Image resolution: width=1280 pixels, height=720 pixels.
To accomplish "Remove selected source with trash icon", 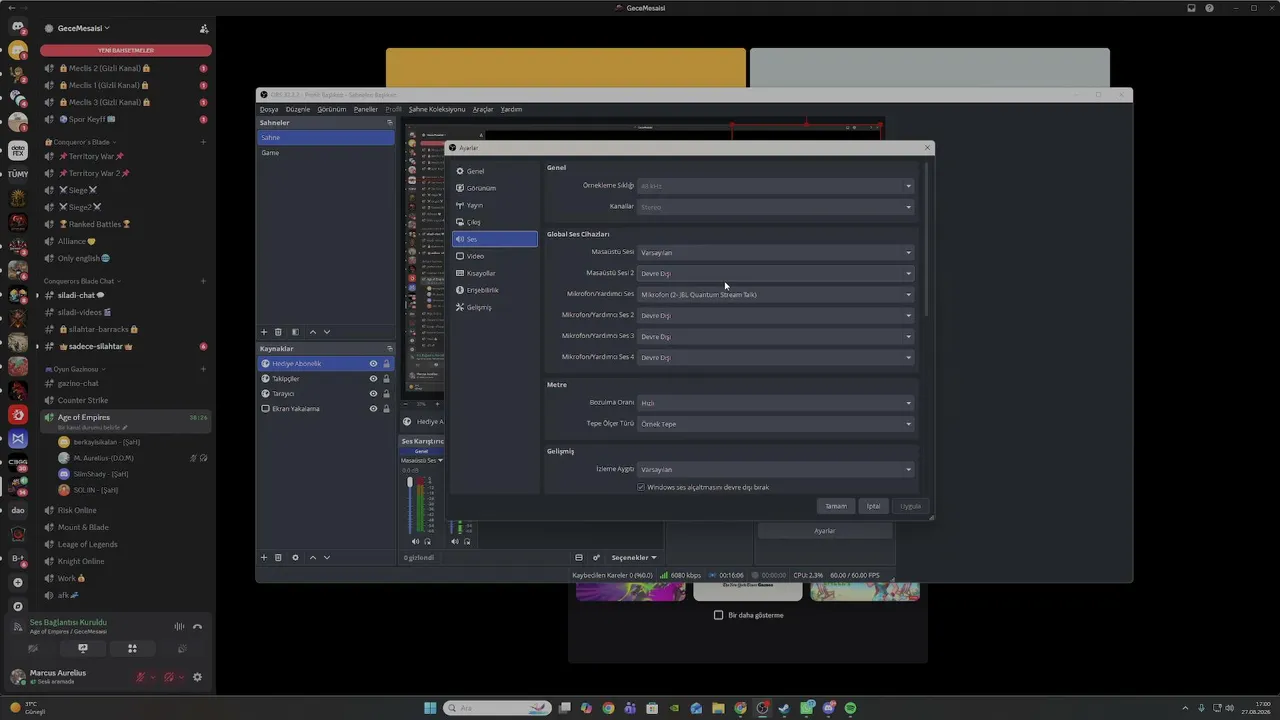I will (x=278, y=557).
